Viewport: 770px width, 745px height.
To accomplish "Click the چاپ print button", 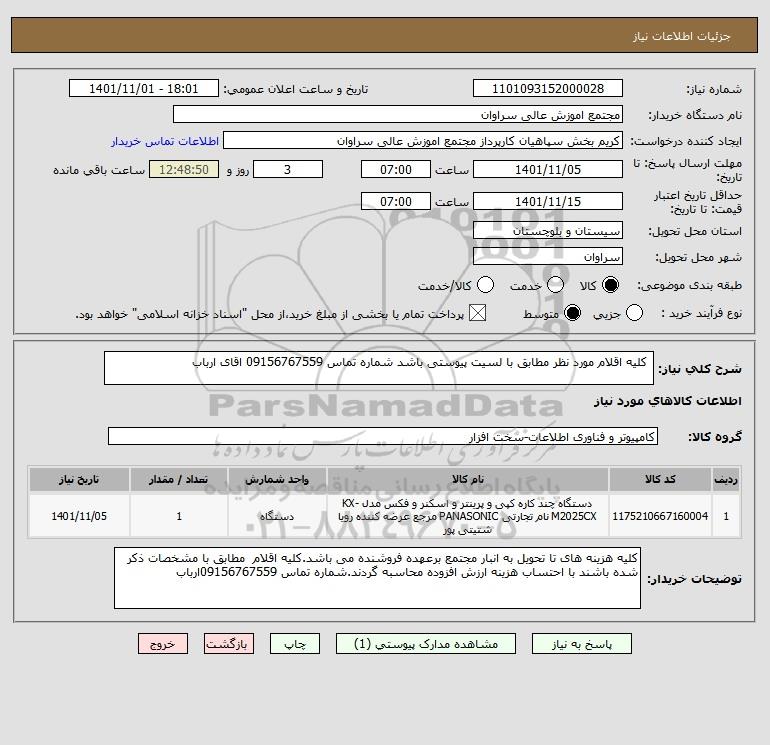I will pyautogui.click(x=295, y=644).
